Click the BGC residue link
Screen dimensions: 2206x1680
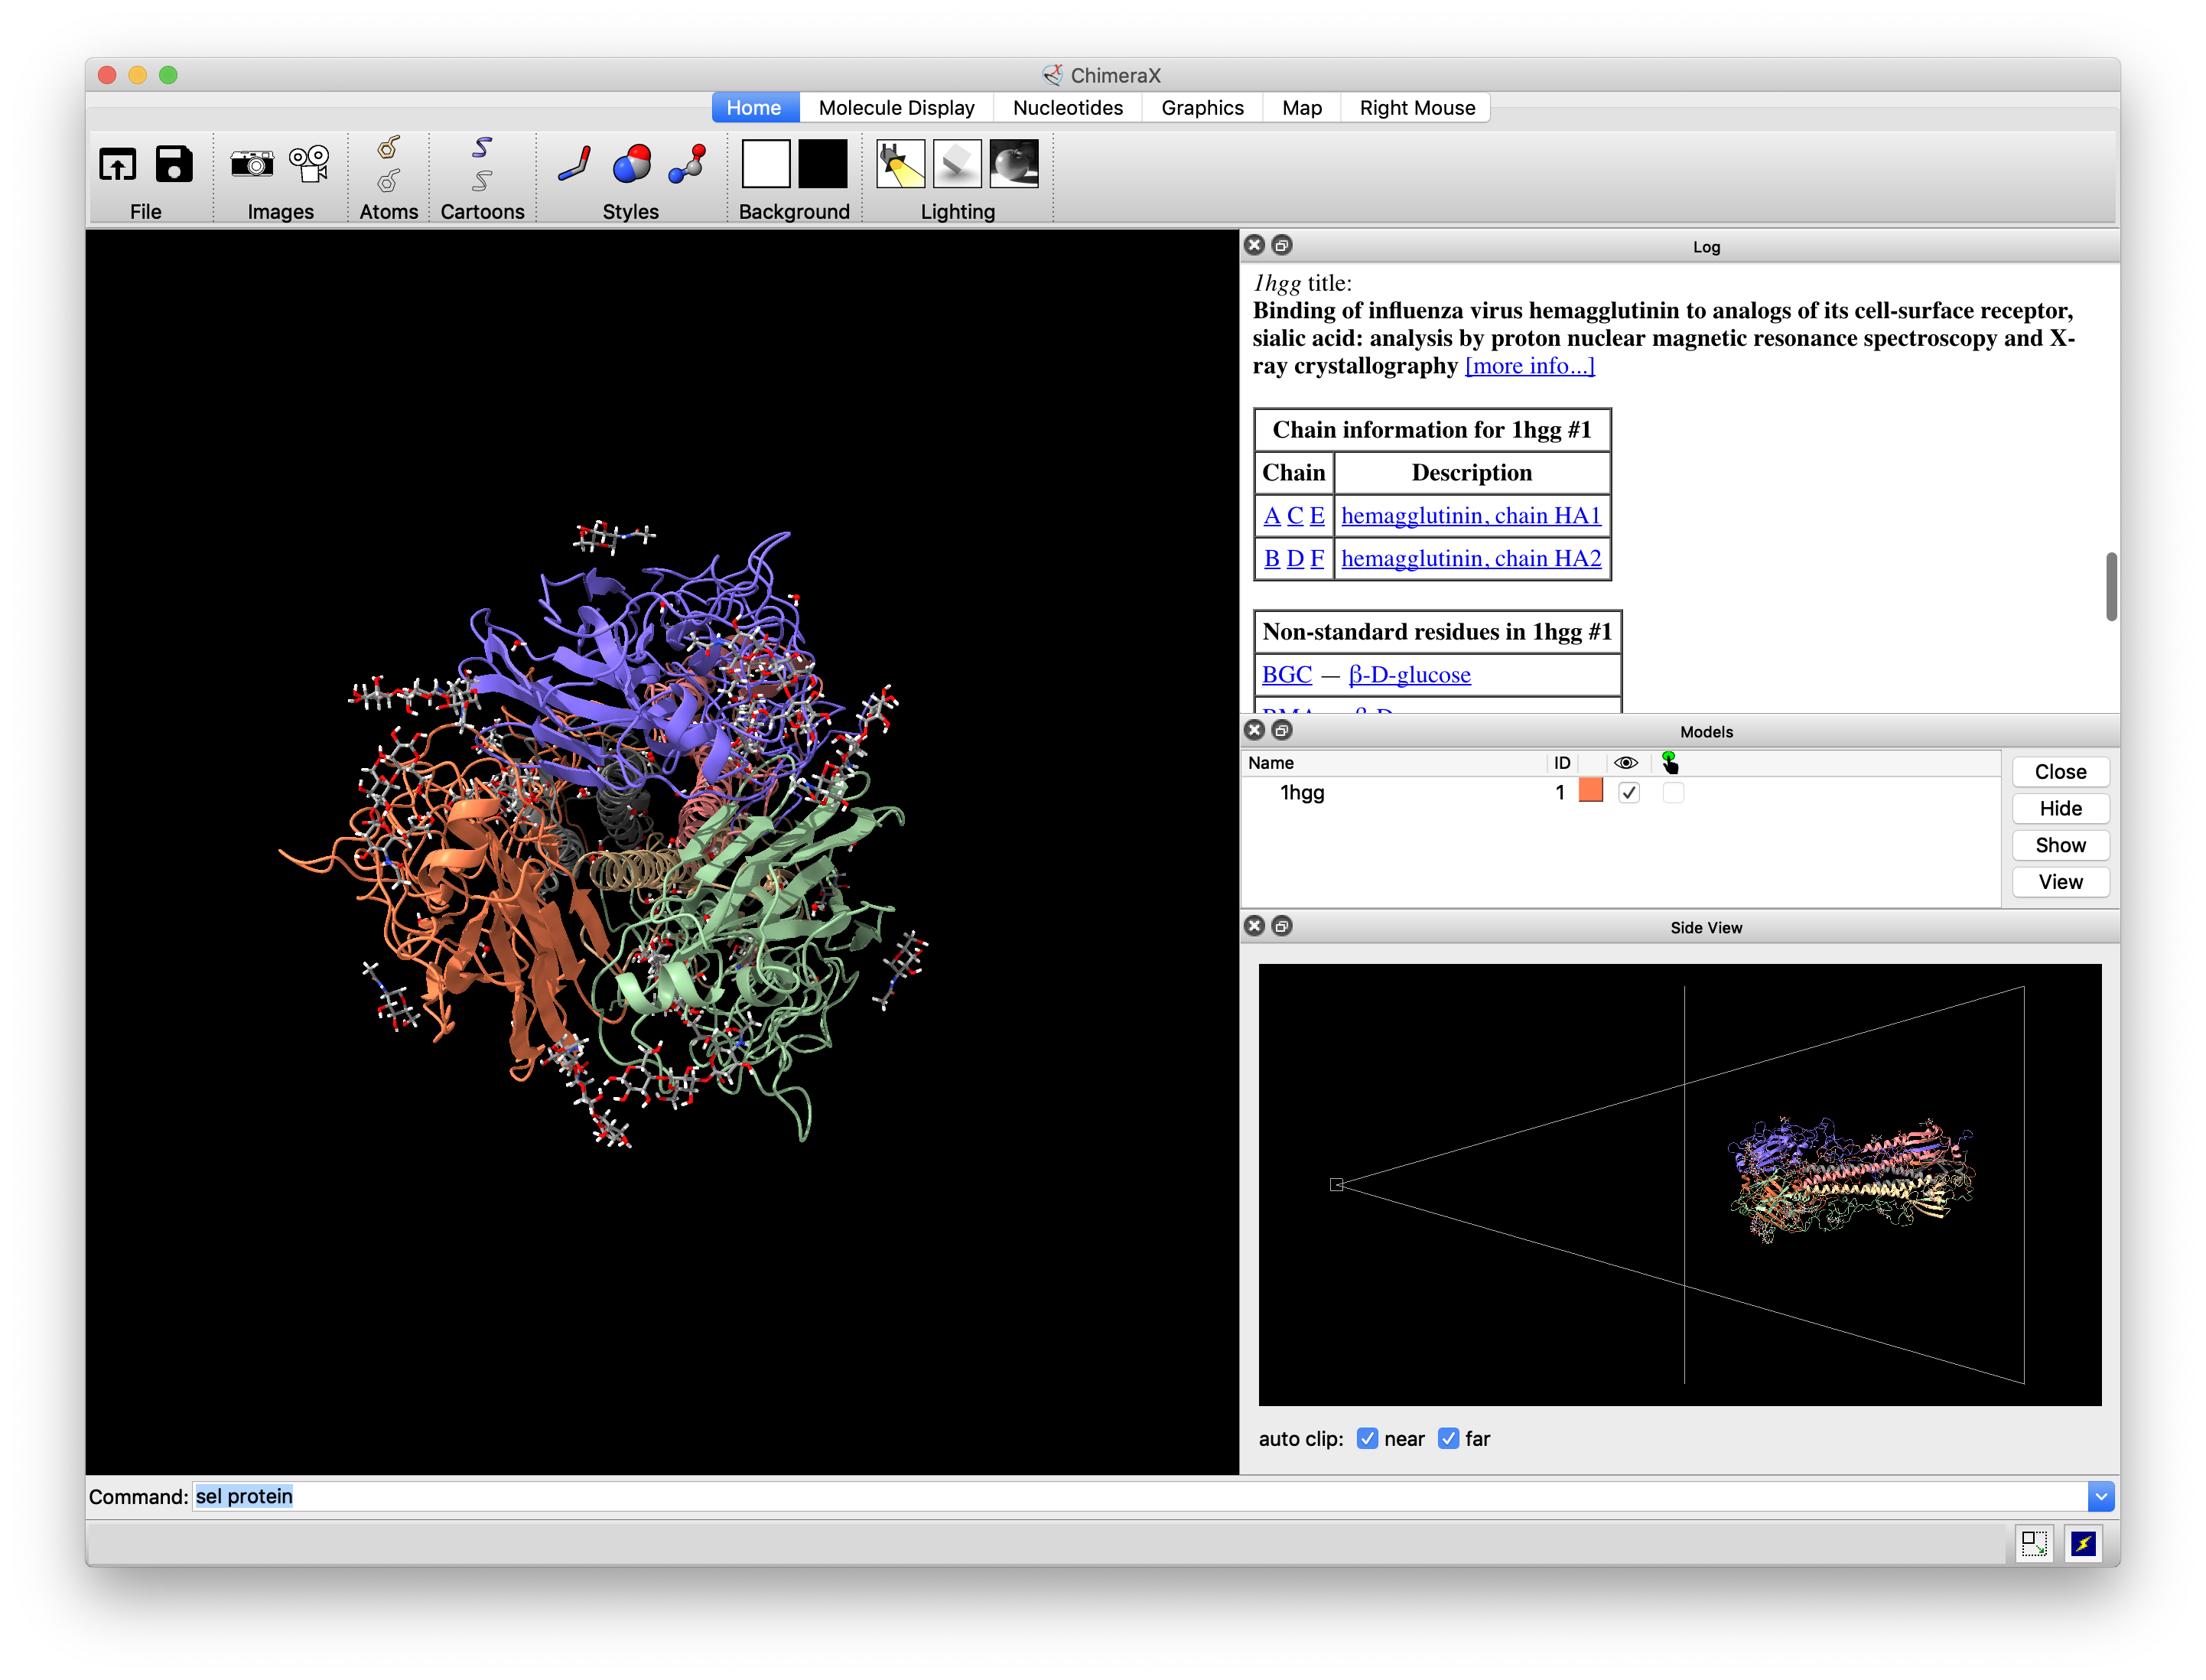[x=1287, y=674]
